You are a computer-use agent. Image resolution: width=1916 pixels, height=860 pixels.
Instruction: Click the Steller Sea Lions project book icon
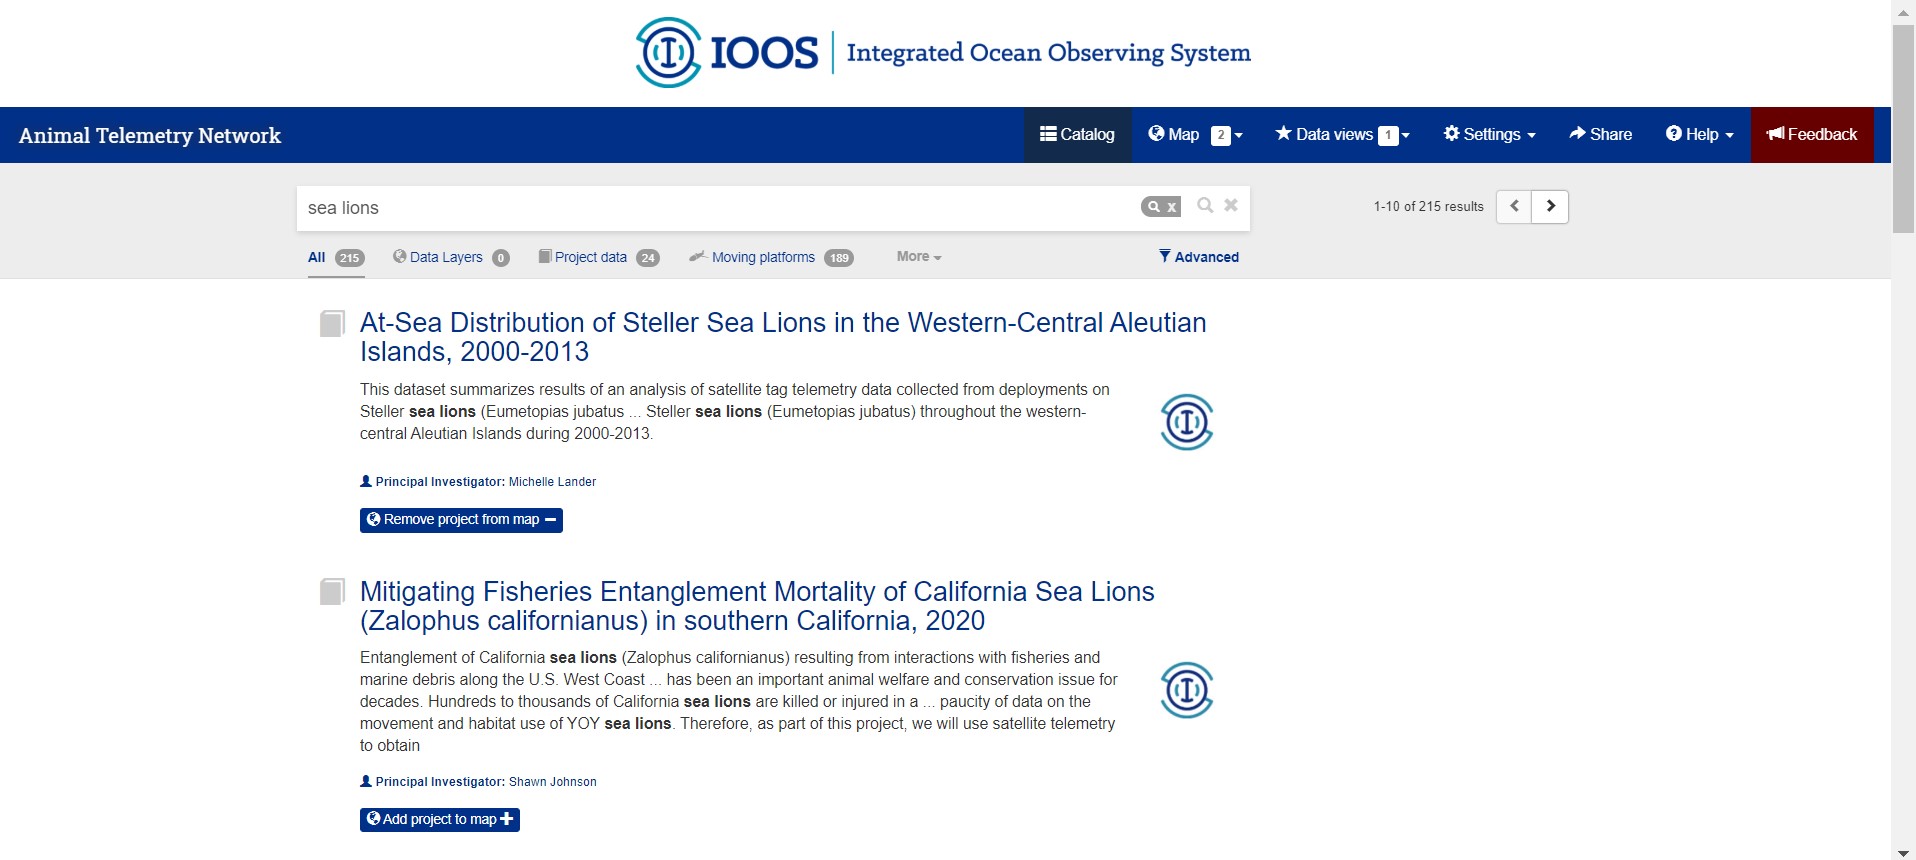pyautogui.click(x=332, y=324)
